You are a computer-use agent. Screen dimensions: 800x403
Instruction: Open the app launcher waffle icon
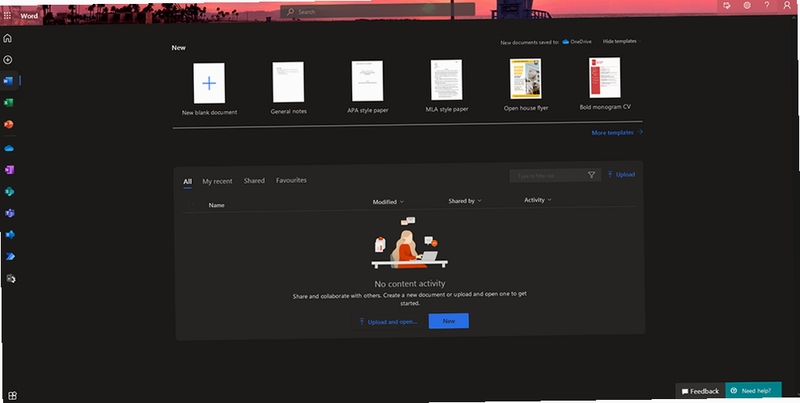(7, 16)
